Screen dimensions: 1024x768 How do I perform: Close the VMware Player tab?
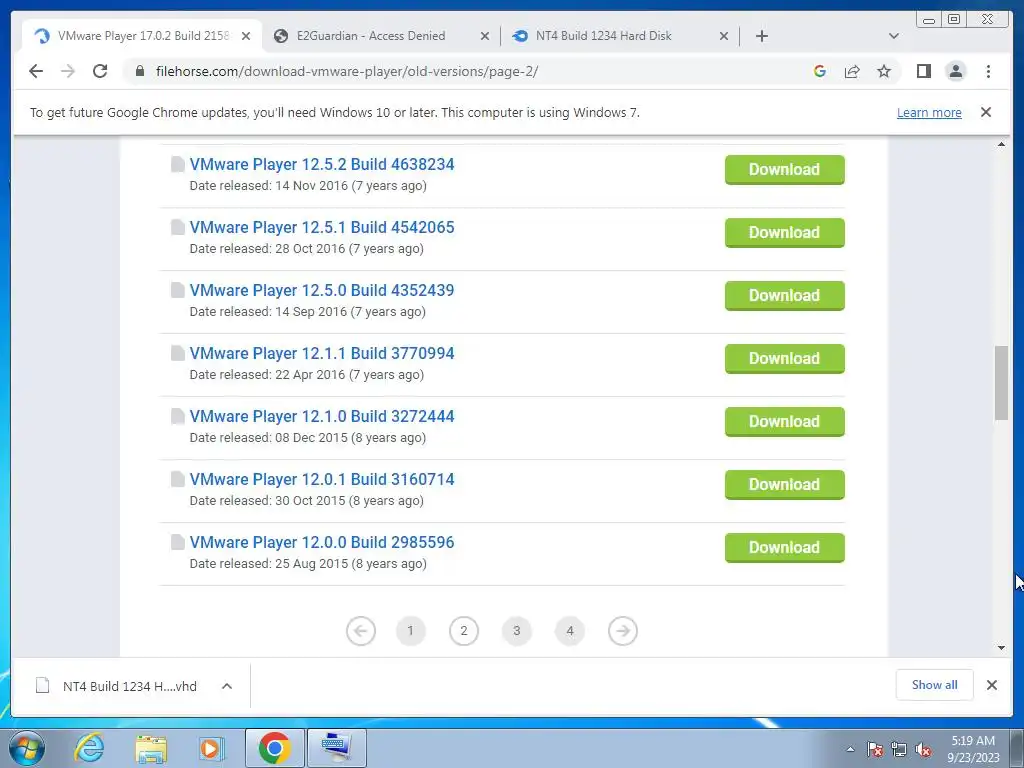(x=246, y=36)
